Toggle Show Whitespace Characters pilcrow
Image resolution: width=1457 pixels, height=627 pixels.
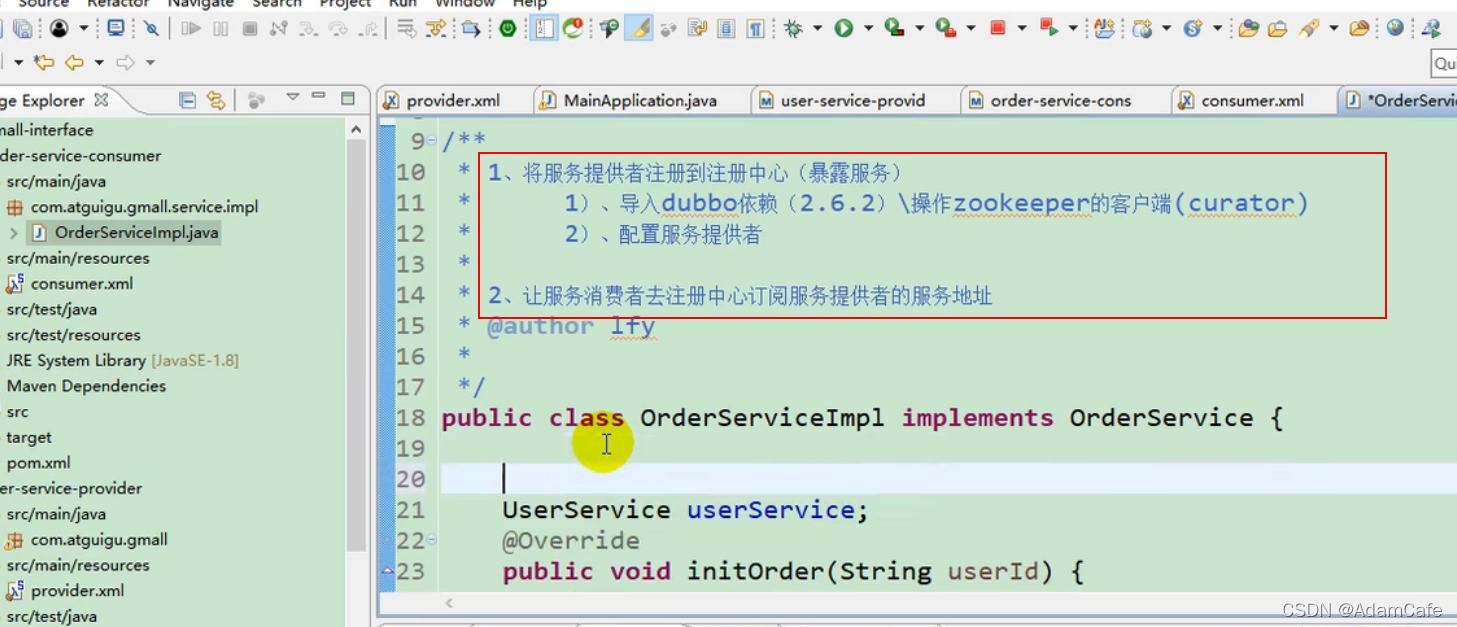tap(756, 29)
